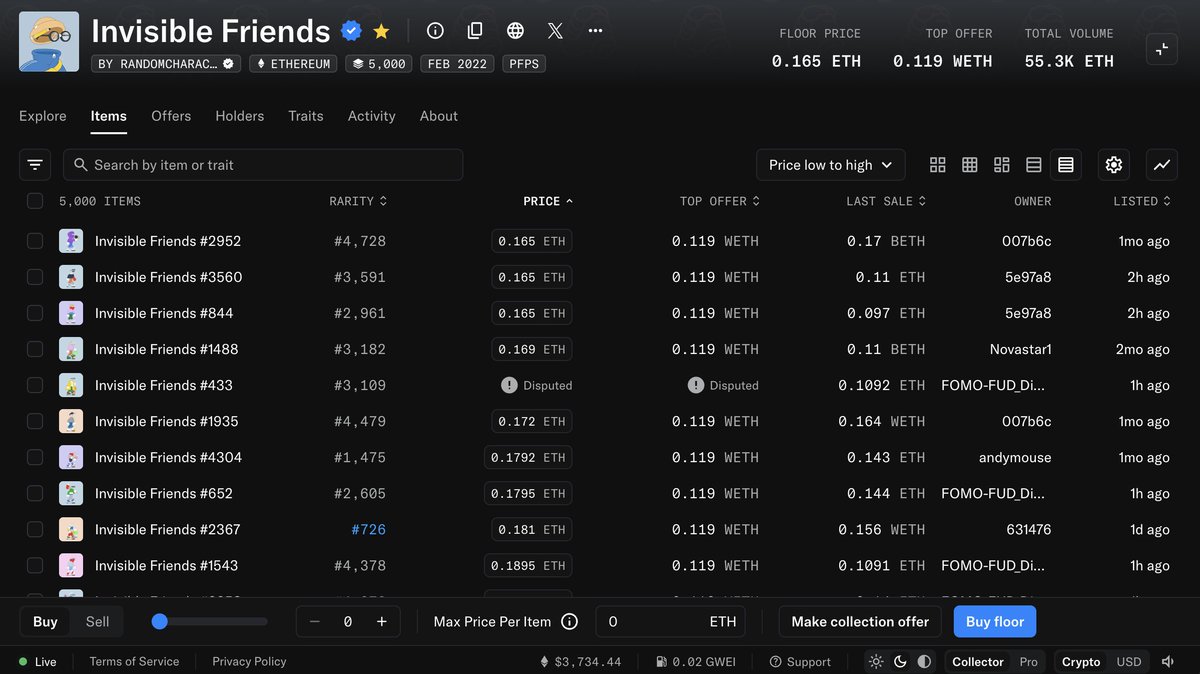Open owner andymouse profile link

pyautogui.click(x=1015, y=457)
